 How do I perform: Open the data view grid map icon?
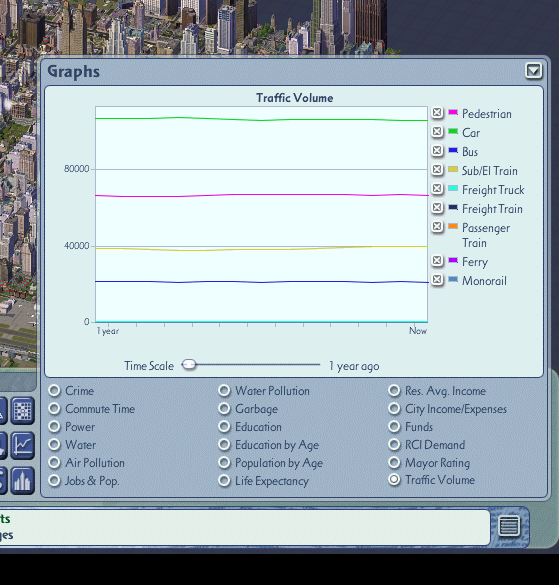(22, 411)
